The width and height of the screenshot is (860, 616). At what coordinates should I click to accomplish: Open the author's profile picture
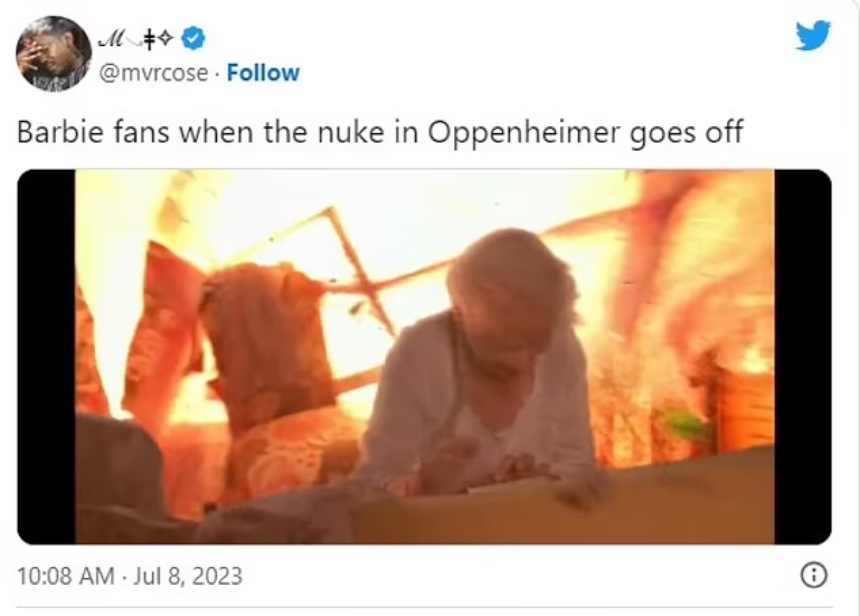[53, 53]
